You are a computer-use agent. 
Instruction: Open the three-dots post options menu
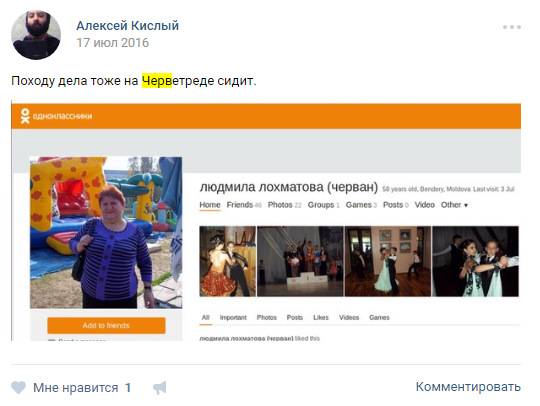pos(512,27)
